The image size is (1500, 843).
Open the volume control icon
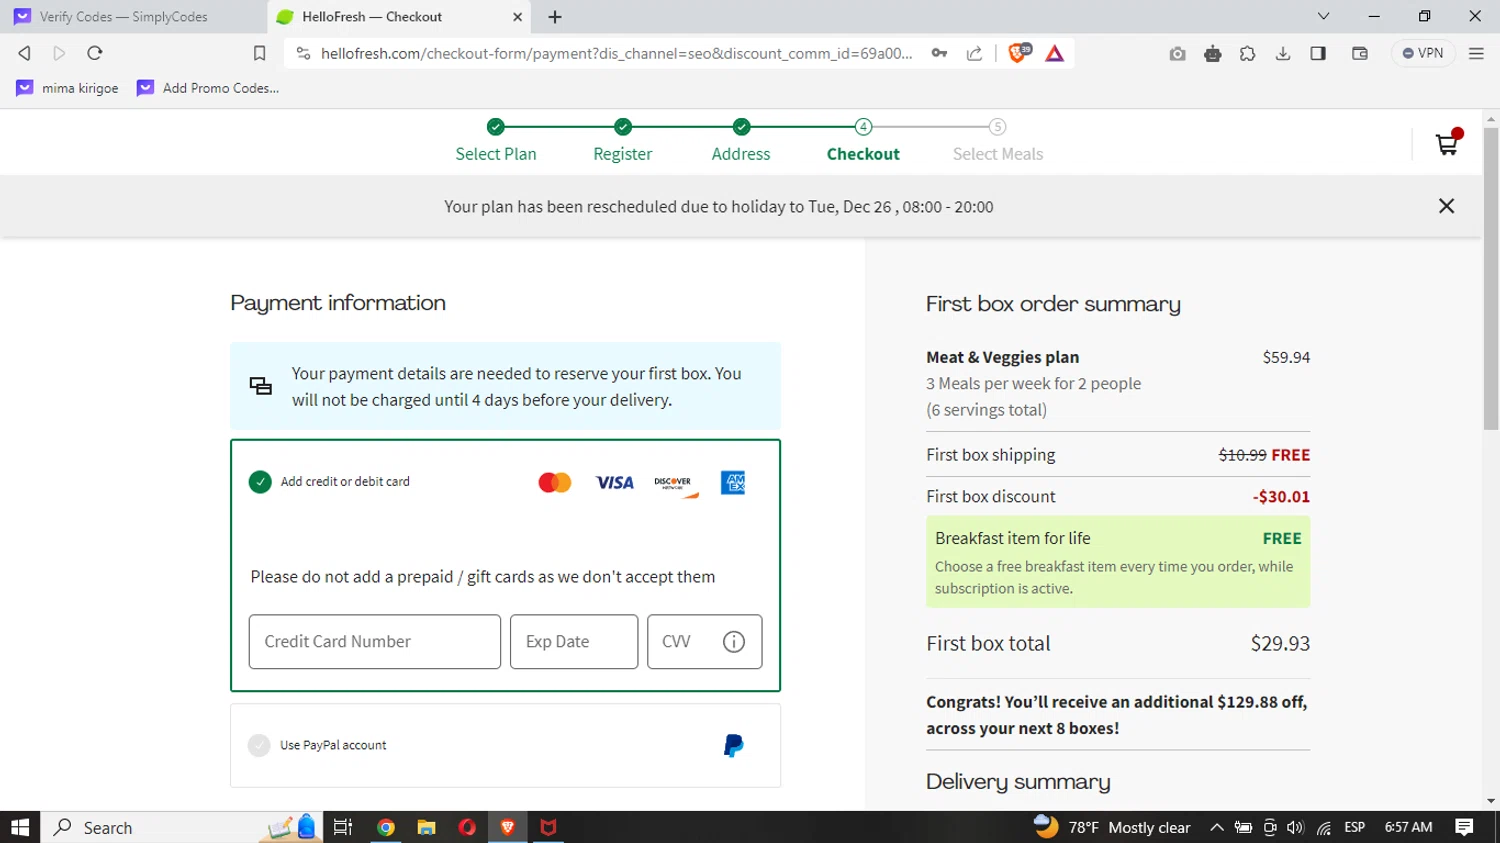(1295, 827)
